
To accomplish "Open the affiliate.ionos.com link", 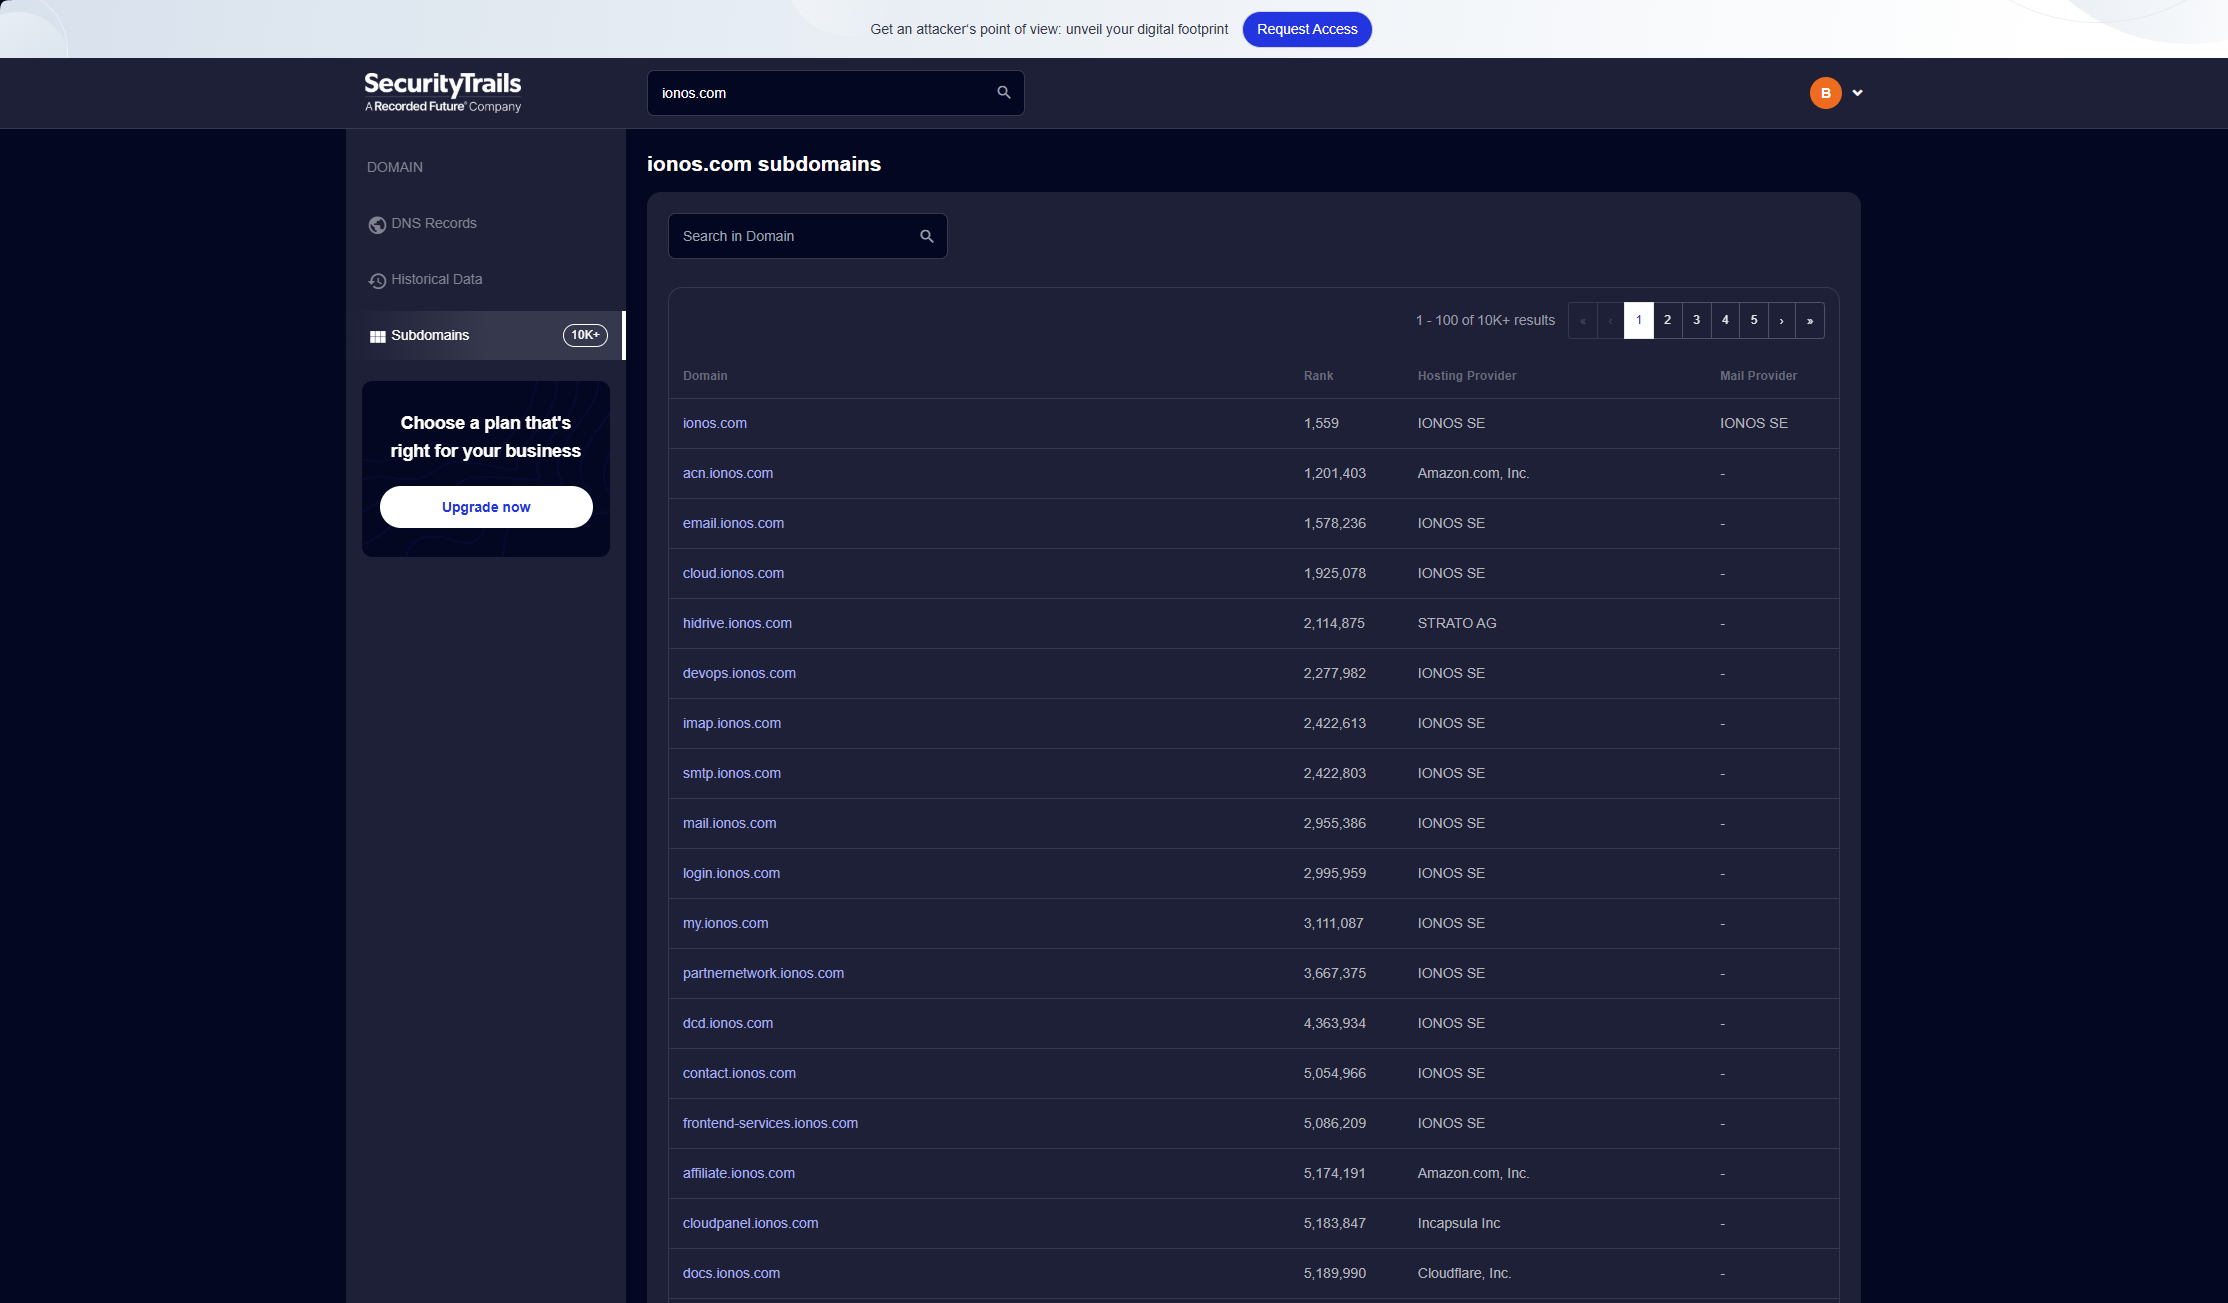I will point(739,1173).
